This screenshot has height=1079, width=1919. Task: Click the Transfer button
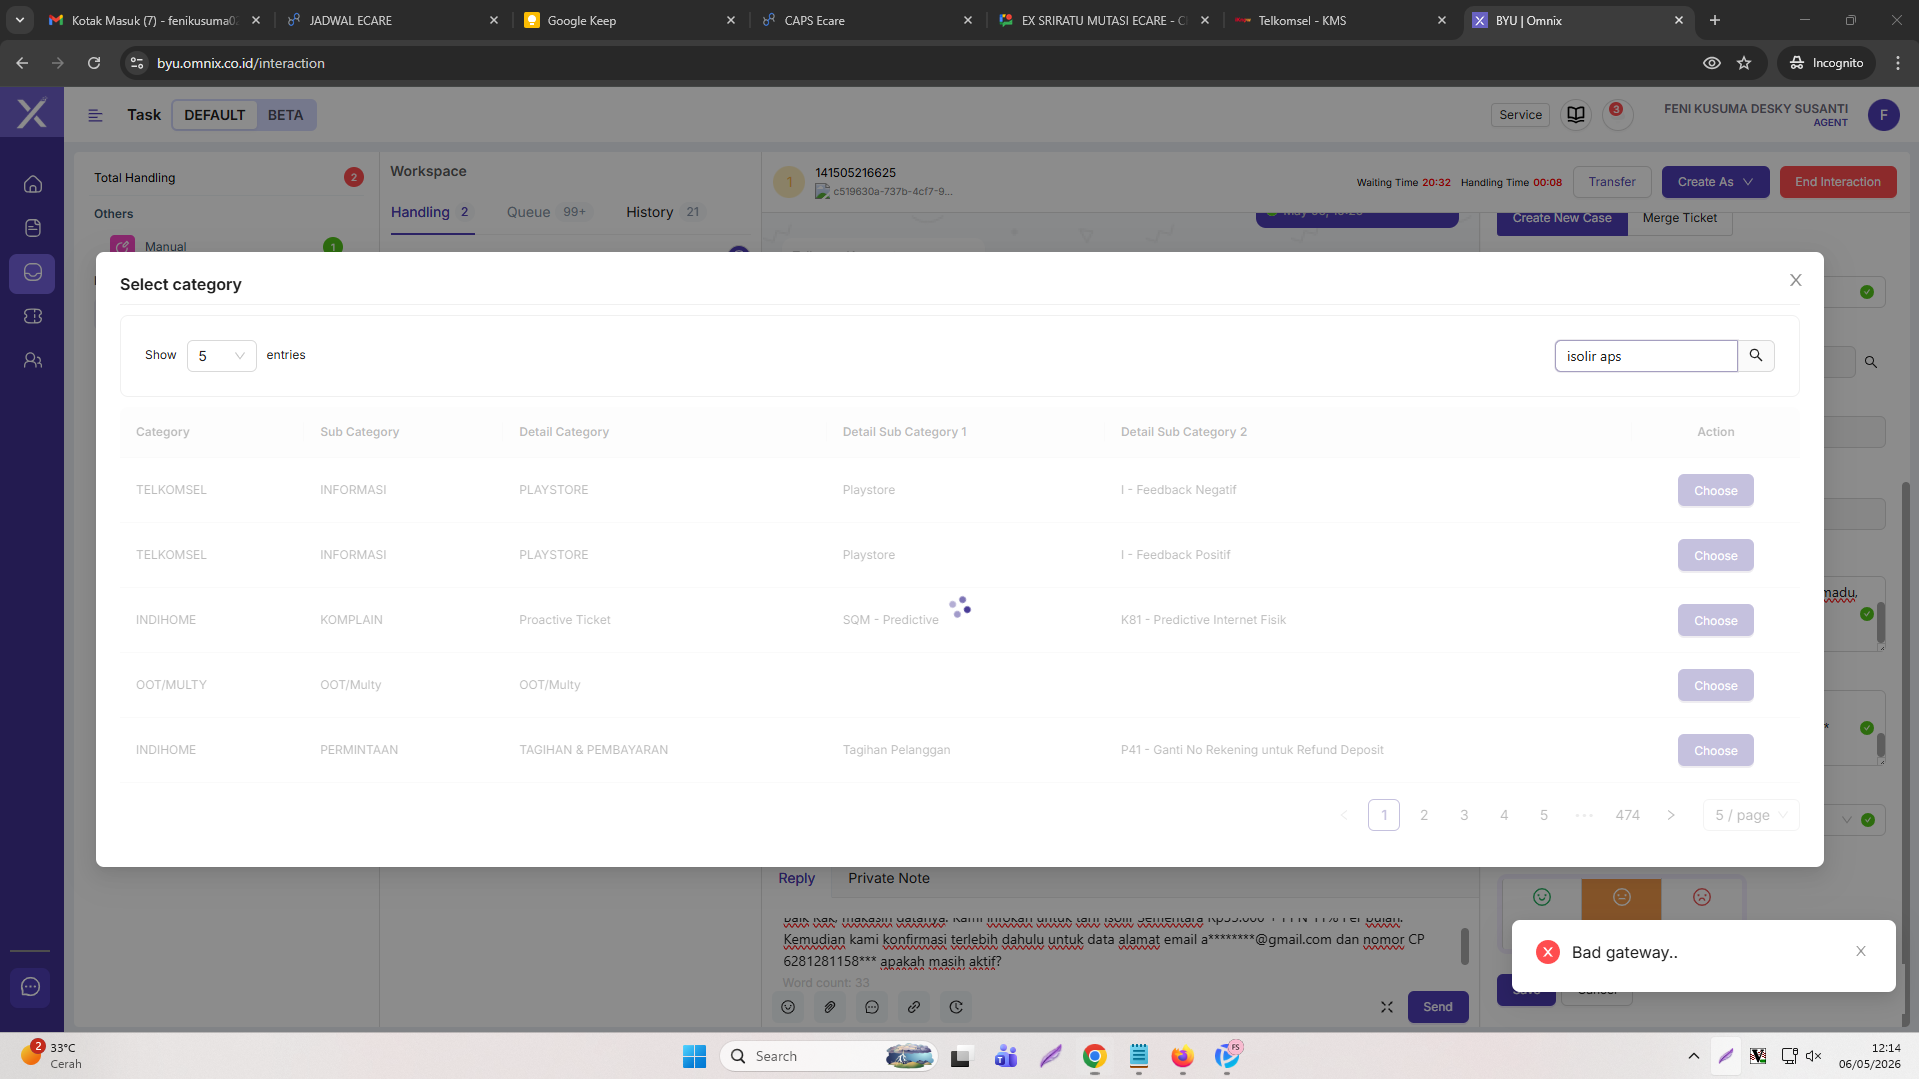(x=1612, y=182)
